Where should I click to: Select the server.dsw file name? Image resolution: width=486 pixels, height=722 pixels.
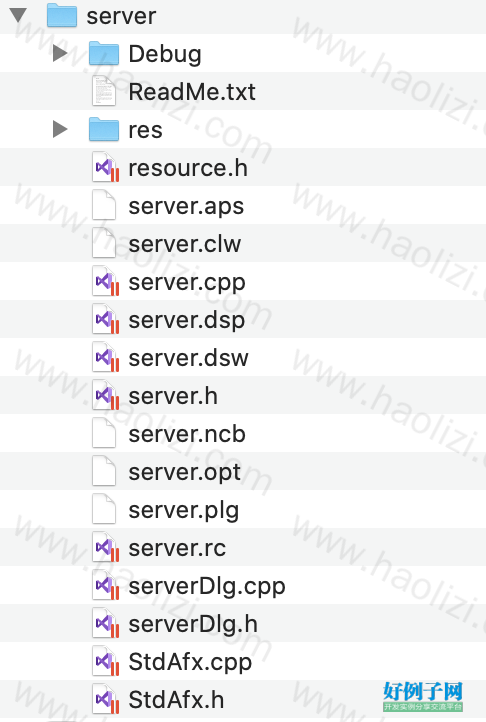pyautogui.click(x=188, y=358)
